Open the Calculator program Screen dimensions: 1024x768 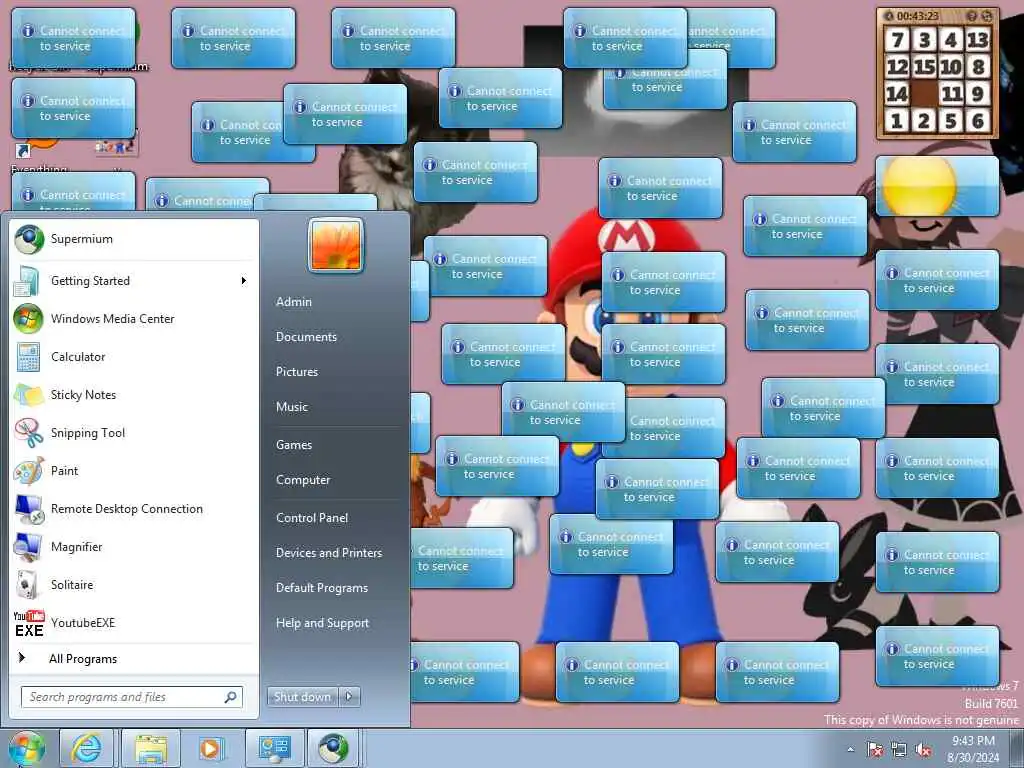pyautogui.click(x=134, y=357)
